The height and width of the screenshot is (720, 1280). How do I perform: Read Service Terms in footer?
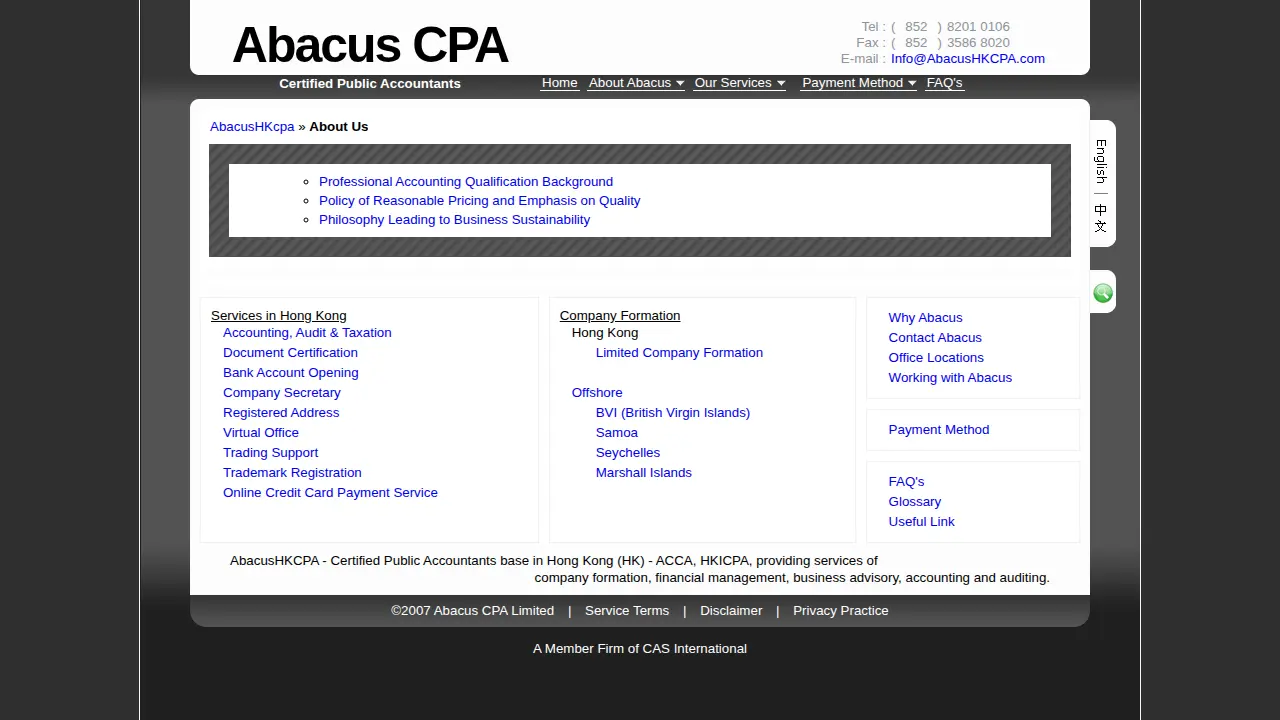click(627, 611)
